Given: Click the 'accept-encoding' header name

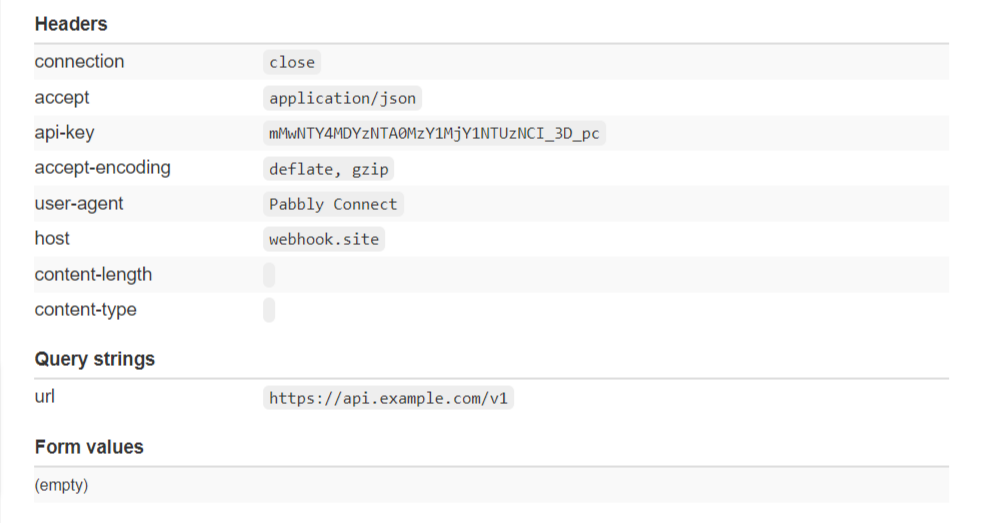Looking at the screenshot, I should point(103,168).
